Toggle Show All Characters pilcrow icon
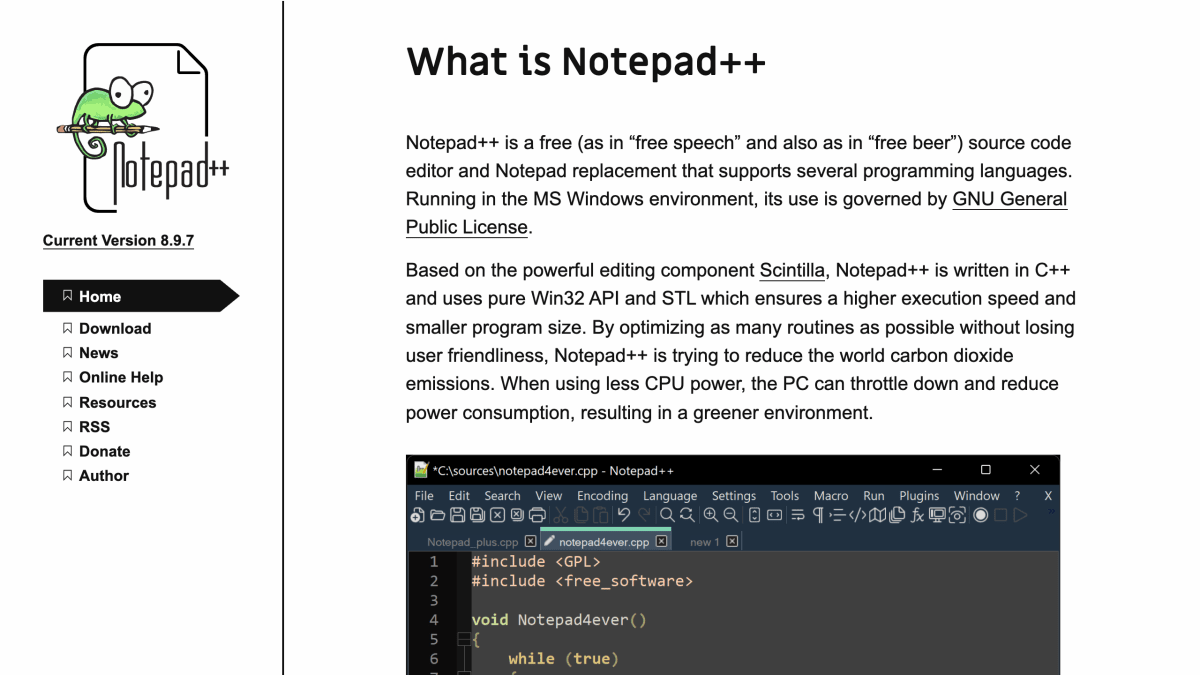The height and width of the screenshot is (675, 1200). pyautogui.click(x=818, y=515)
